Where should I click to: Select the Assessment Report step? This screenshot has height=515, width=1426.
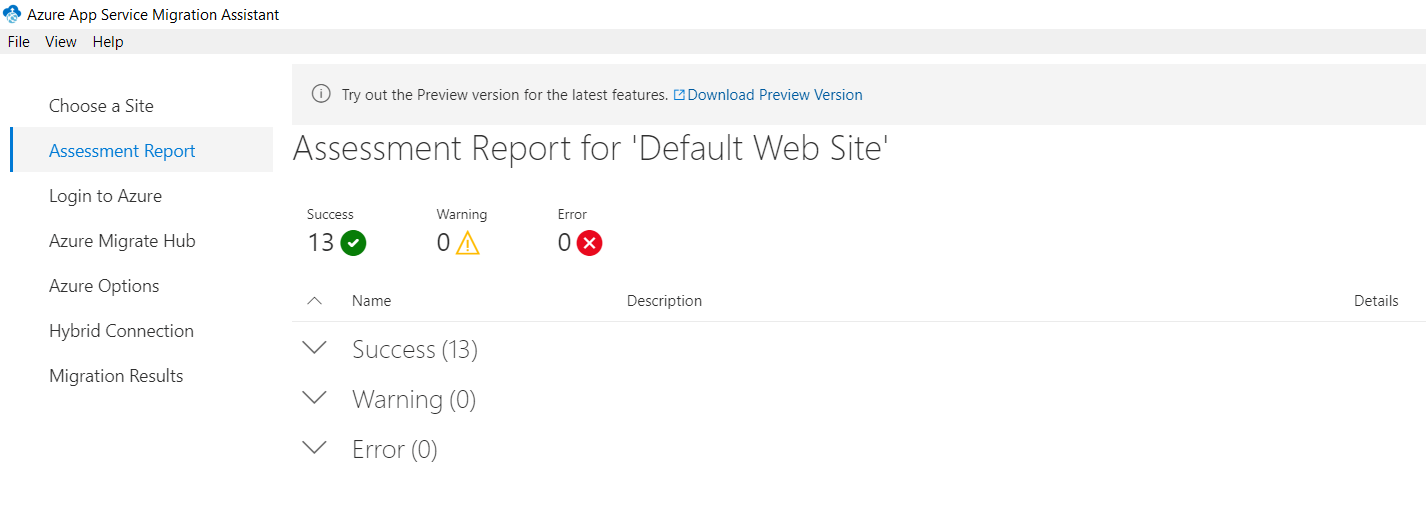141,150
